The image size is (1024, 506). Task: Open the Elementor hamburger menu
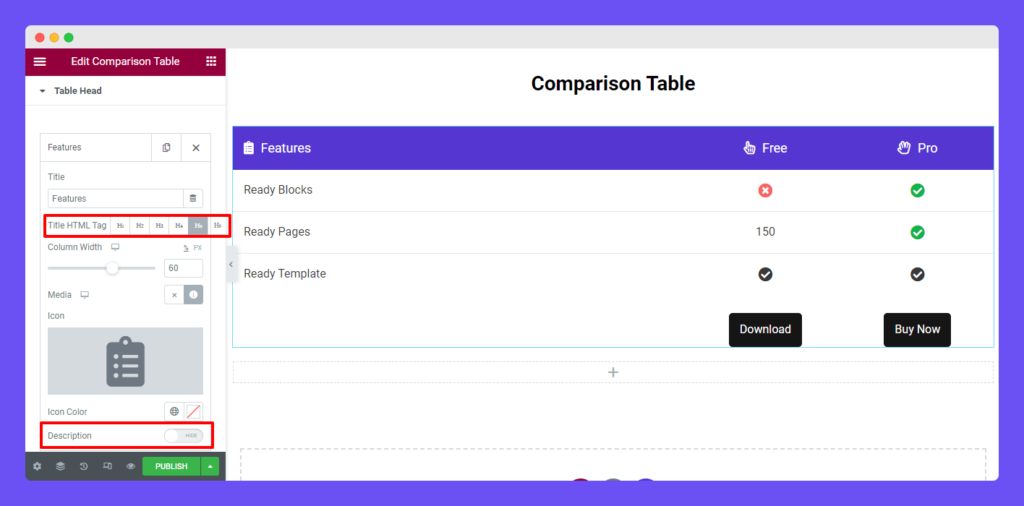pos(40,61)
